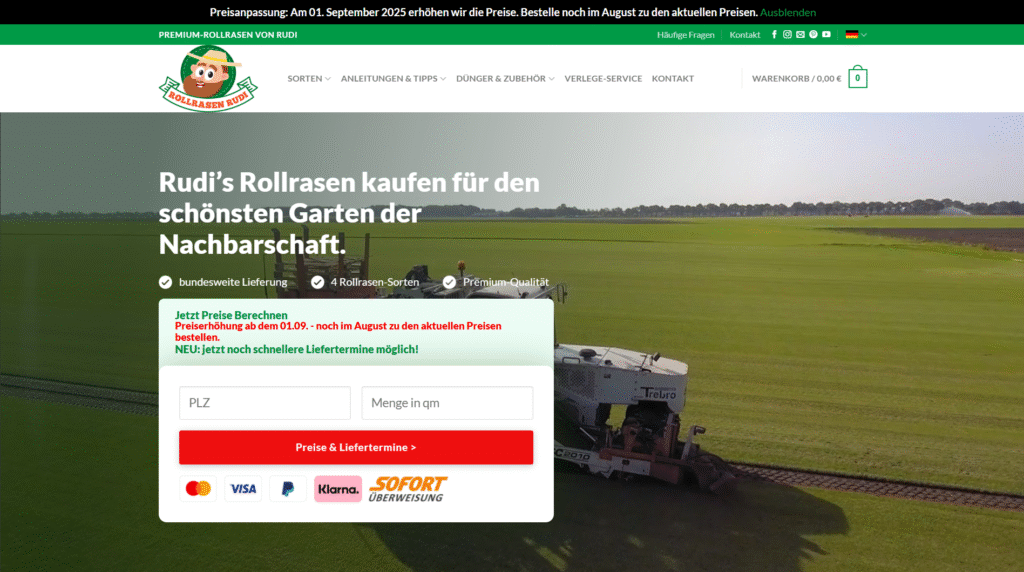Open the Pinterest icon link
The image size is (1024, 572).
coord(813,35)
